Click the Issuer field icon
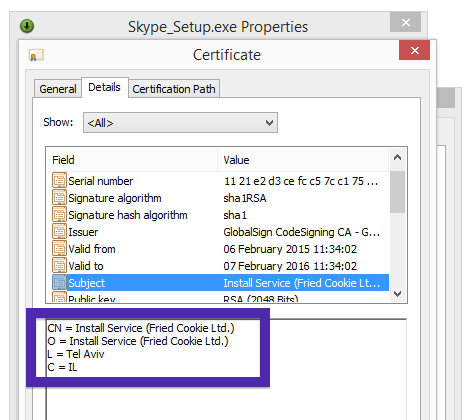 [59, 232]
